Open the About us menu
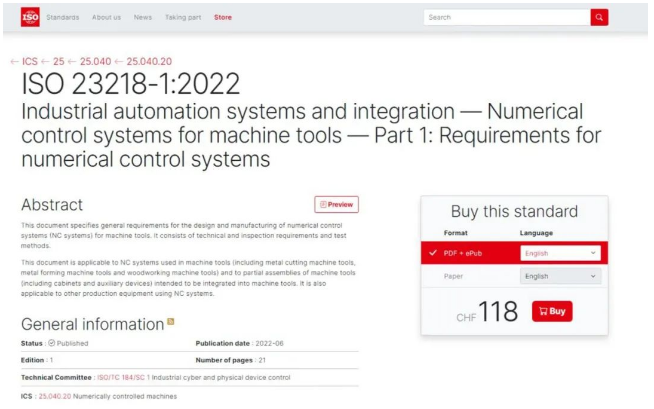 (x=106, y=17)
